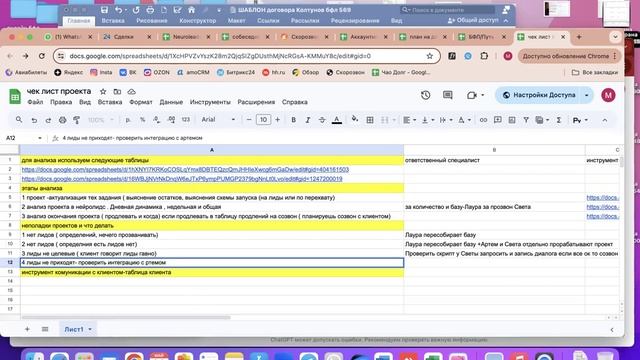Click the search menus magnifier icon
This screenshot has height=360, width=640.
[x=19, y=120]
